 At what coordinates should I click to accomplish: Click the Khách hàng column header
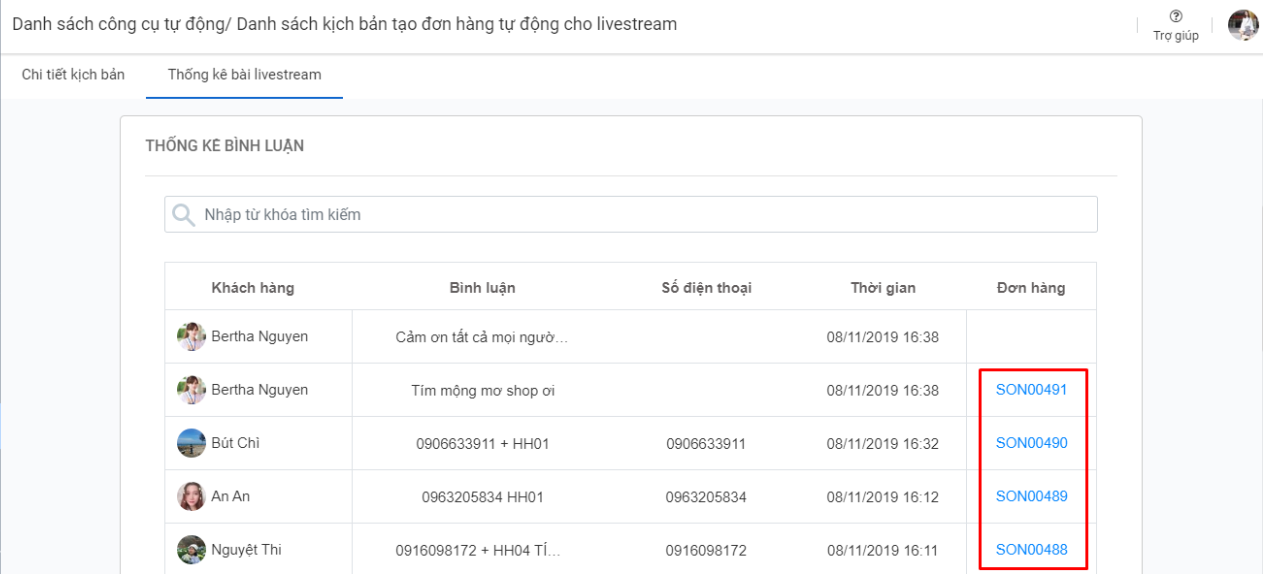[253, 288]
